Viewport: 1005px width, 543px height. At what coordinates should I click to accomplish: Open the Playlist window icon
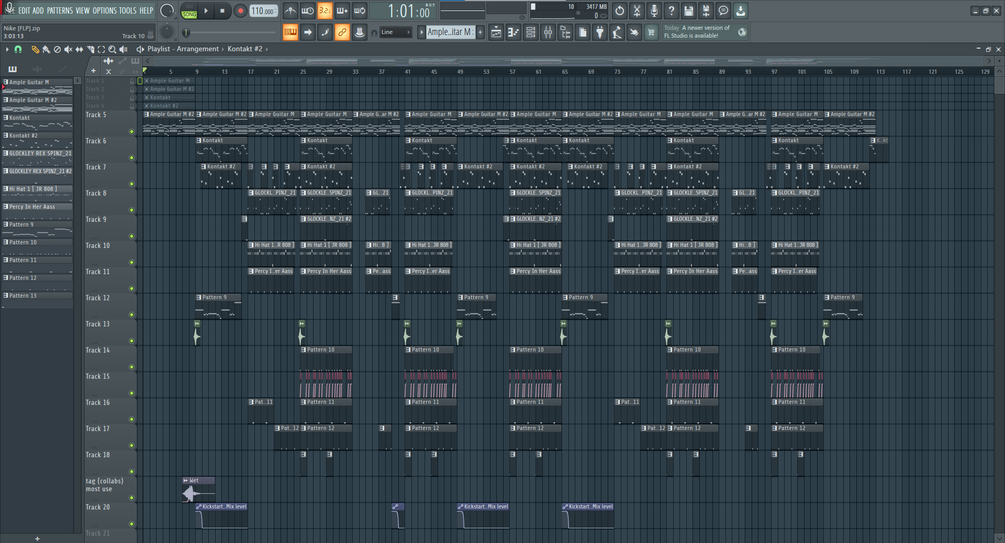(496, 32)
